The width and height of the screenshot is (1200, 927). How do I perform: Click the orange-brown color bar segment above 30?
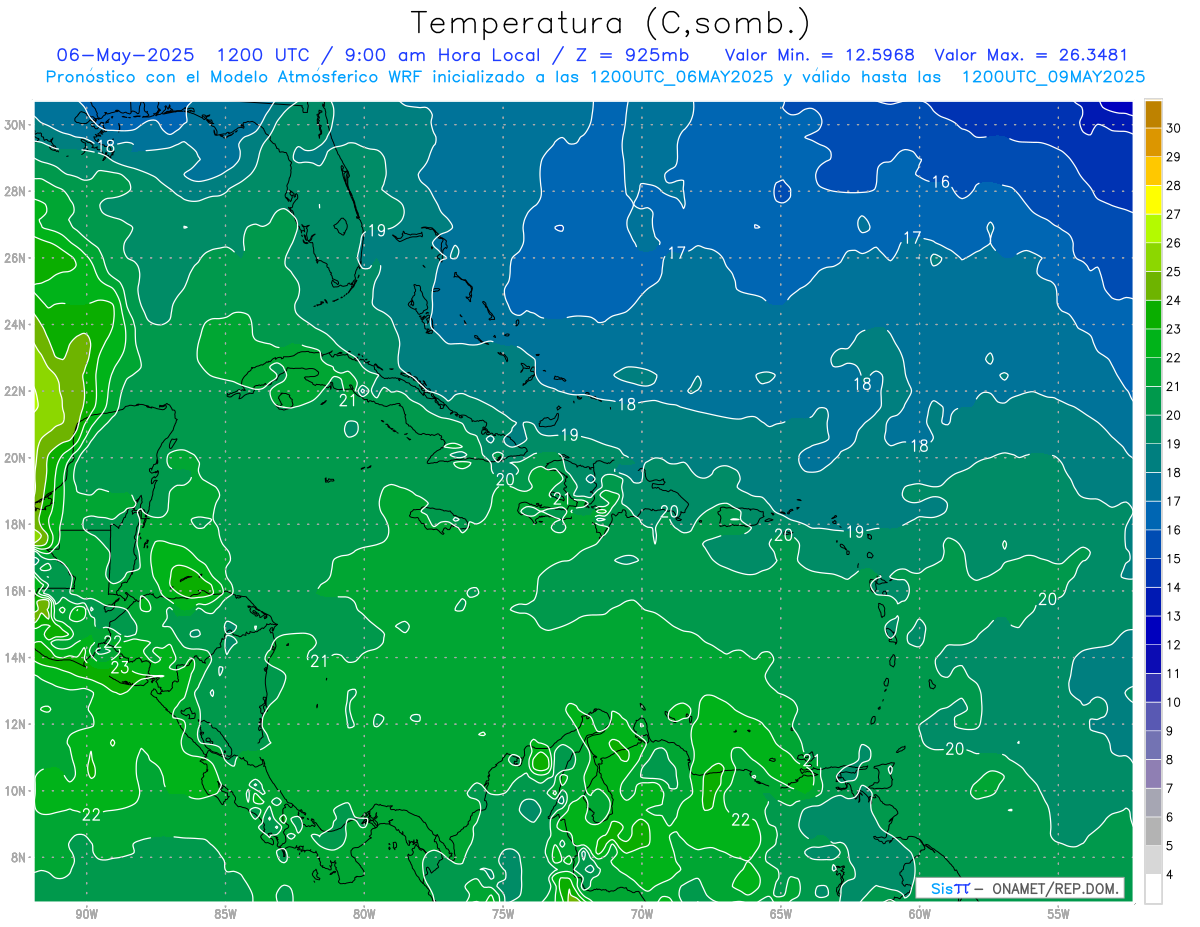tap(1153, 114)
